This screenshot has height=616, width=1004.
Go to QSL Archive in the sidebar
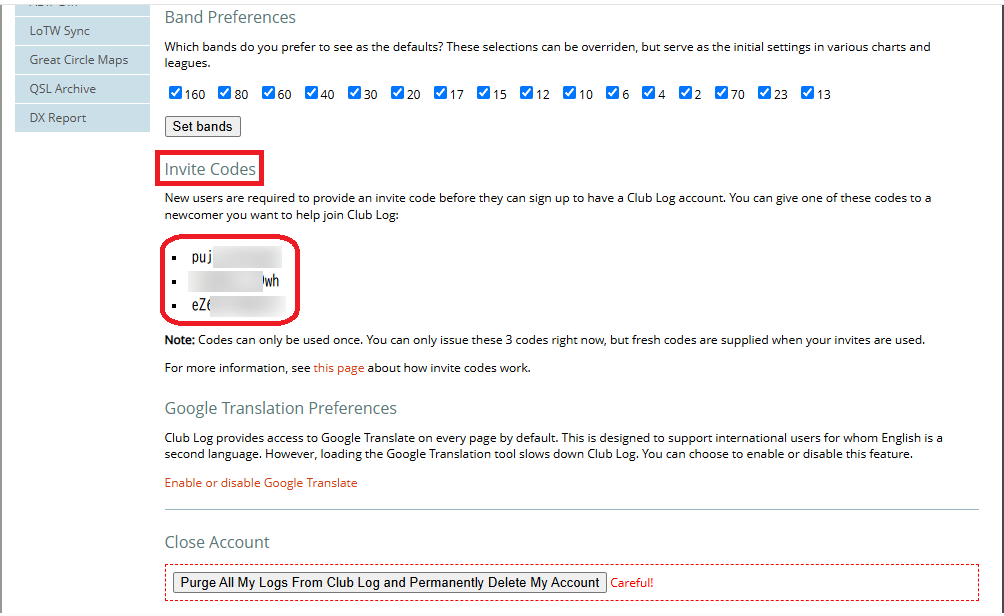[82, 88]
